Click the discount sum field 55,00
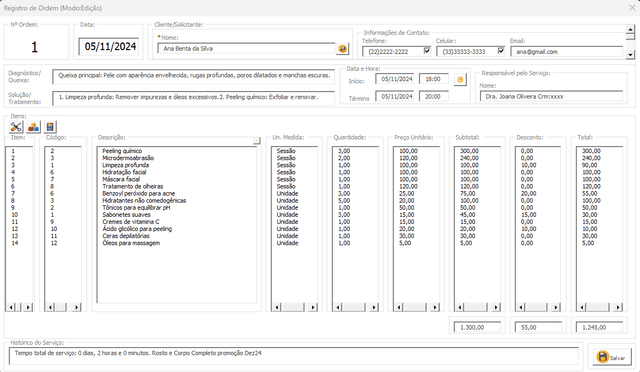This screenshot has height=372, width=640. coord(538,327)
